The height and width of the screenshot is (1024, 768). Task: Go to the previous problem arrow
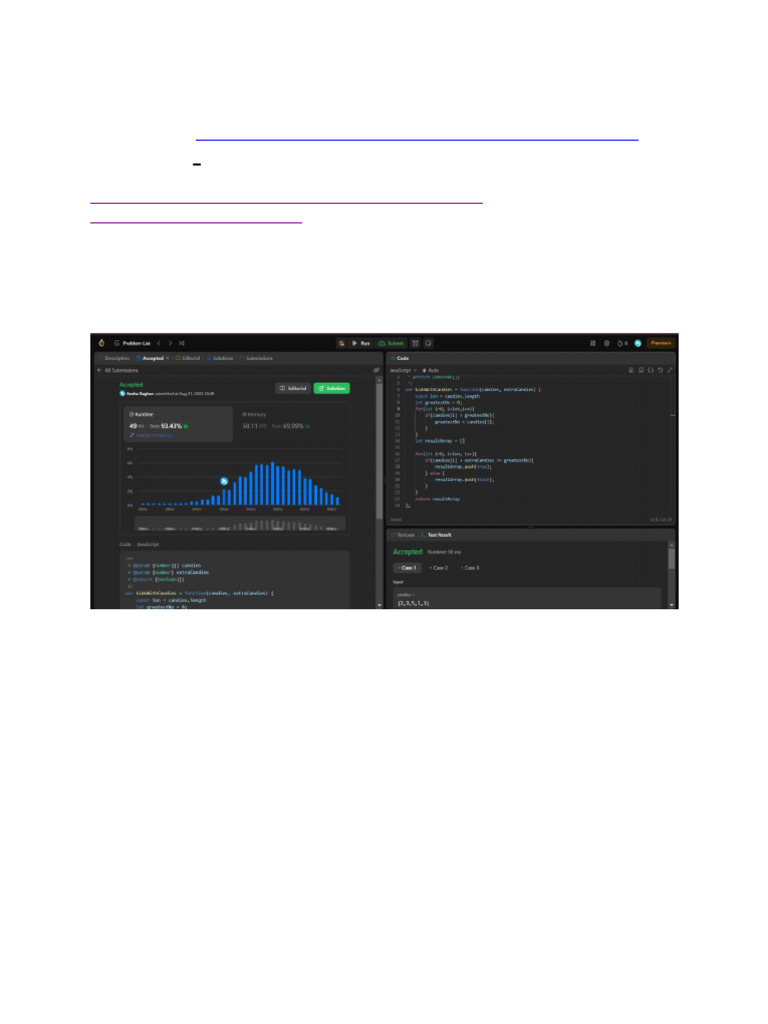[x=159, y=343]
